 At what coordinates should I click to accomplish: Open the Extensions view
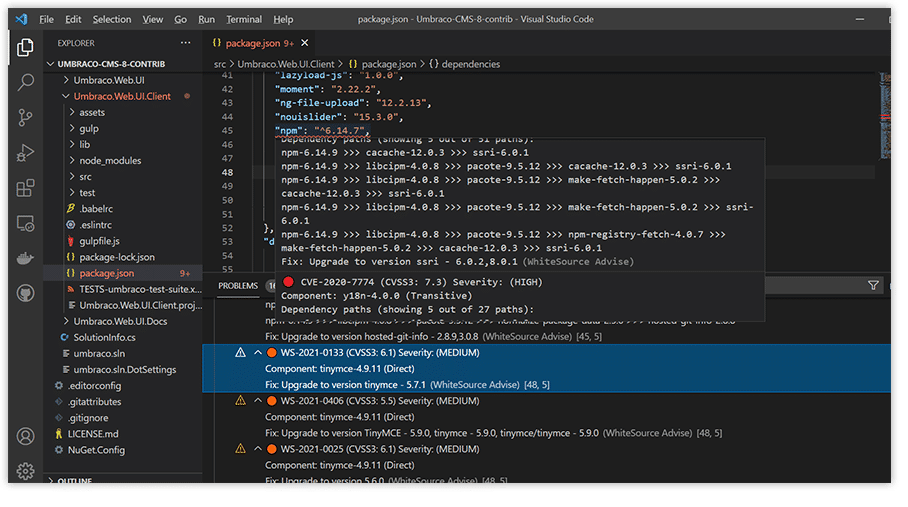pyautogui.click(x=25, y=188)
